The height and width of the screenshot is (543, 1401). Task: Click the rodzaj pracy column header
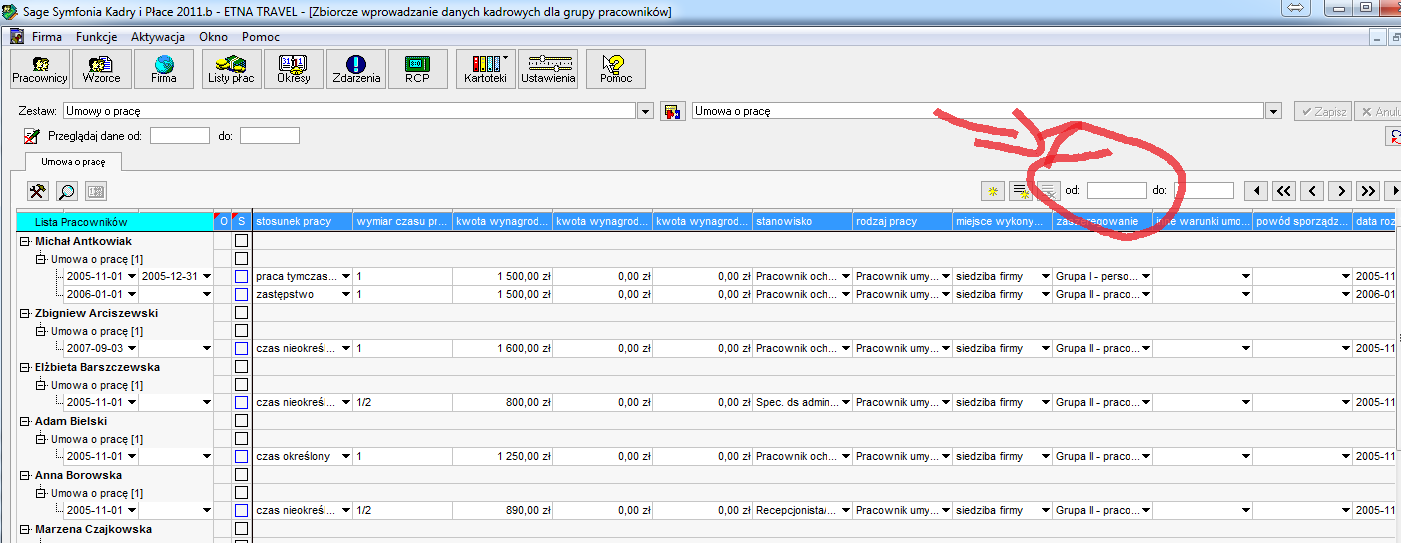(903, 221)
